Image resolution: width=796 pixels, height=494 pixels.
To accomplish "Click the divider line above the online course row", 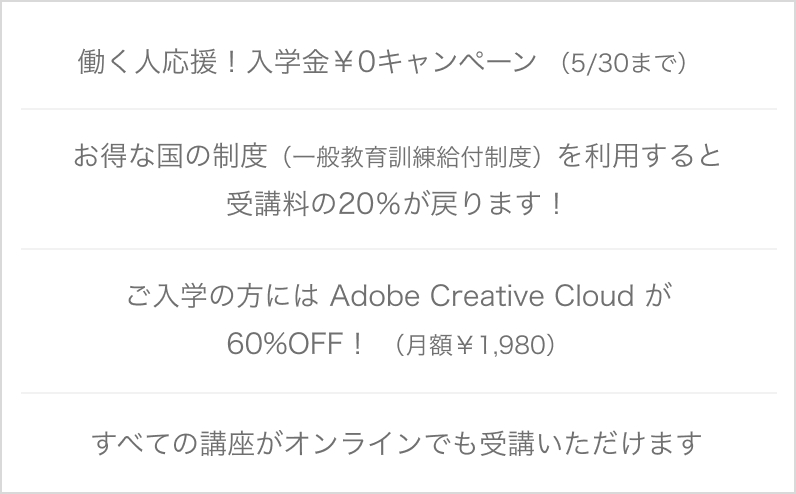I will coord(399,392).
